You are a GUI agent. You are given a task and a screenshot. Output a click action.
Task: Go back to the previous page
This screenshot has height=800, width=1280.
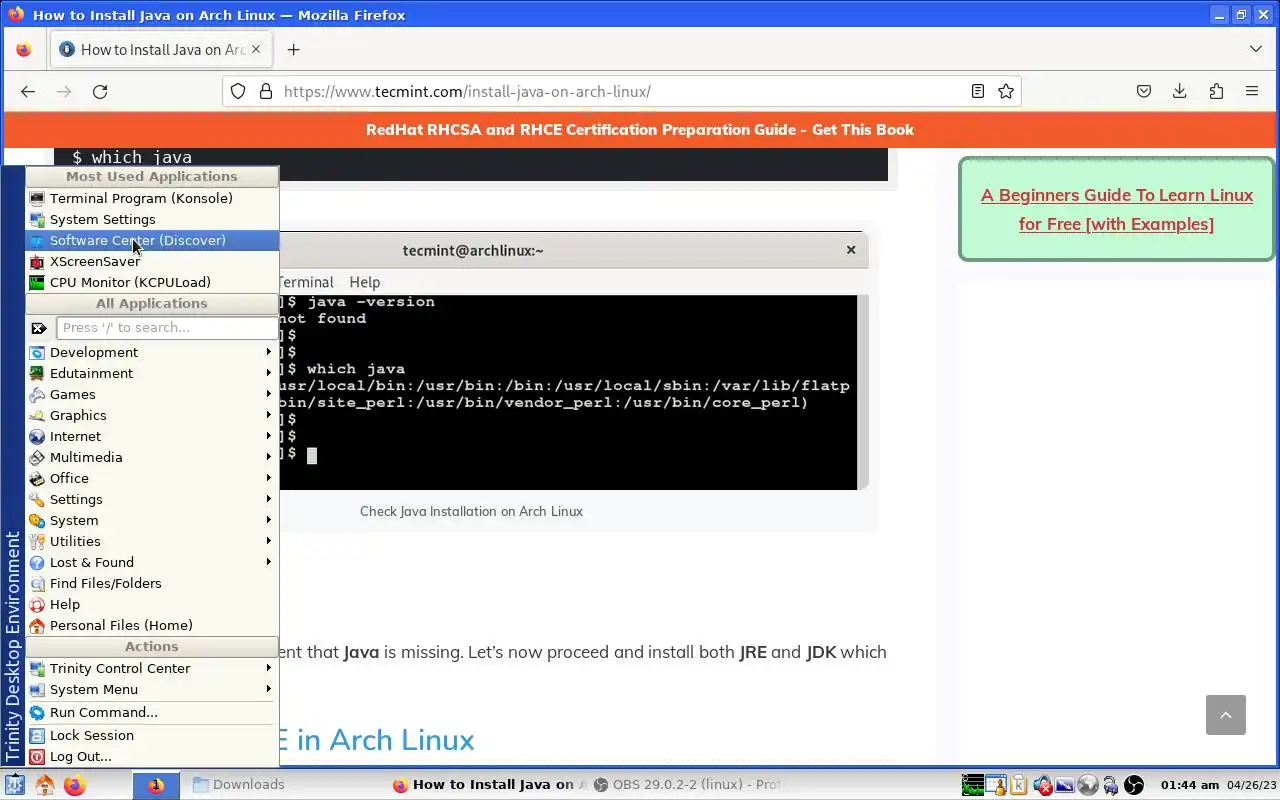click(28, 91)
